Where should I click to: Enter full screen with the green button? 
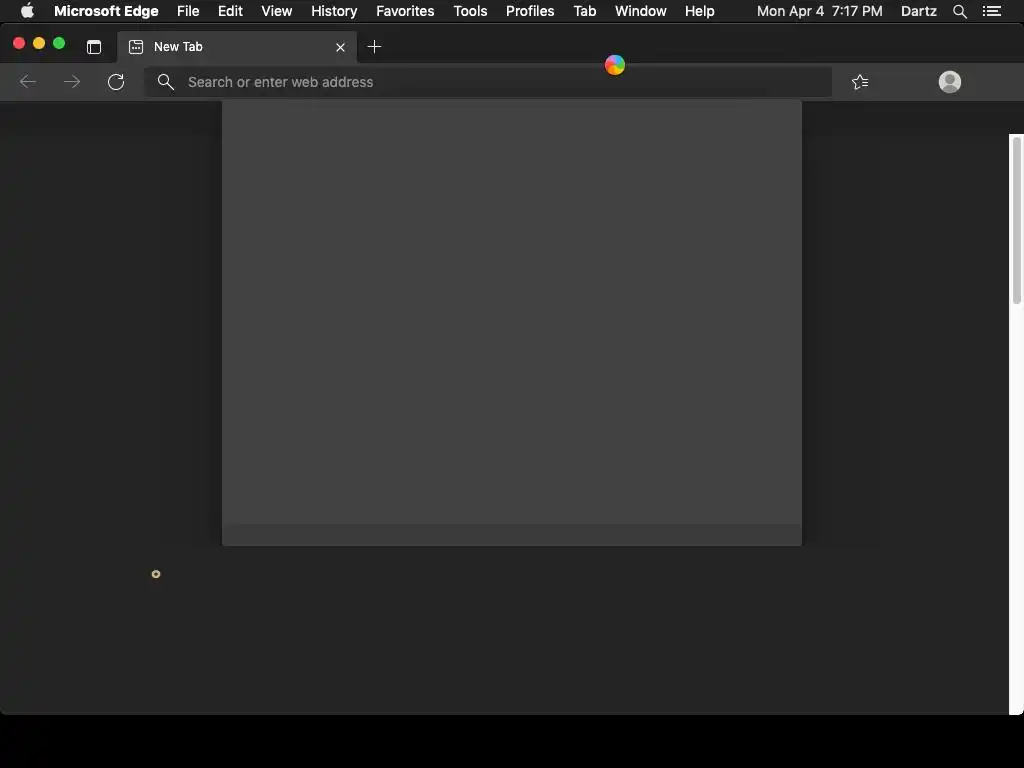pos(59,43)
